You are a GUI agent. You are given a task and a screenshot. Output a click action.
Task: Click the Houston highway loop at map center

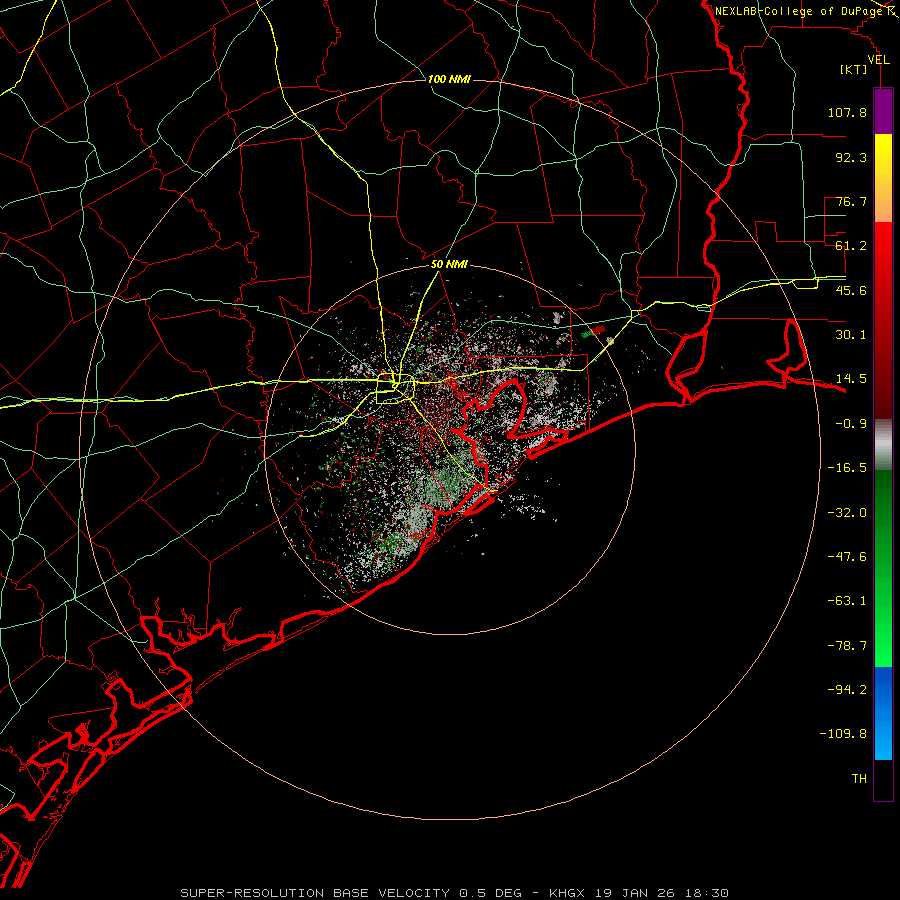pos(395,389)
